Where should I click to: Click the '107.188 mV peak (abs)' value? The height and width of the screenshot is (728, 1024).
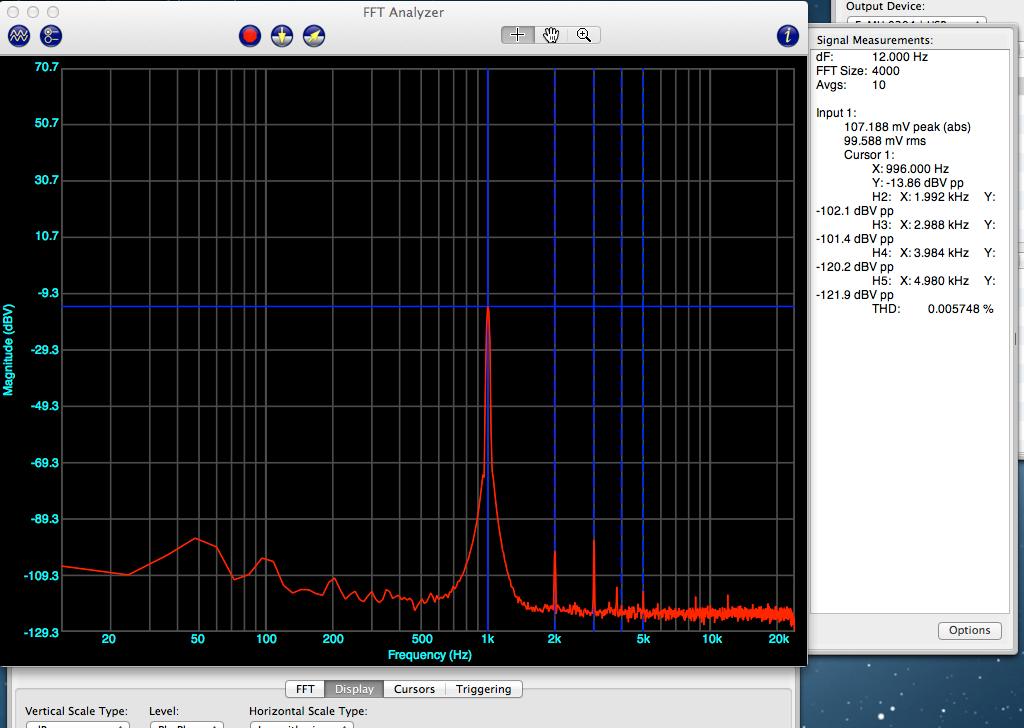pos(907,127)
